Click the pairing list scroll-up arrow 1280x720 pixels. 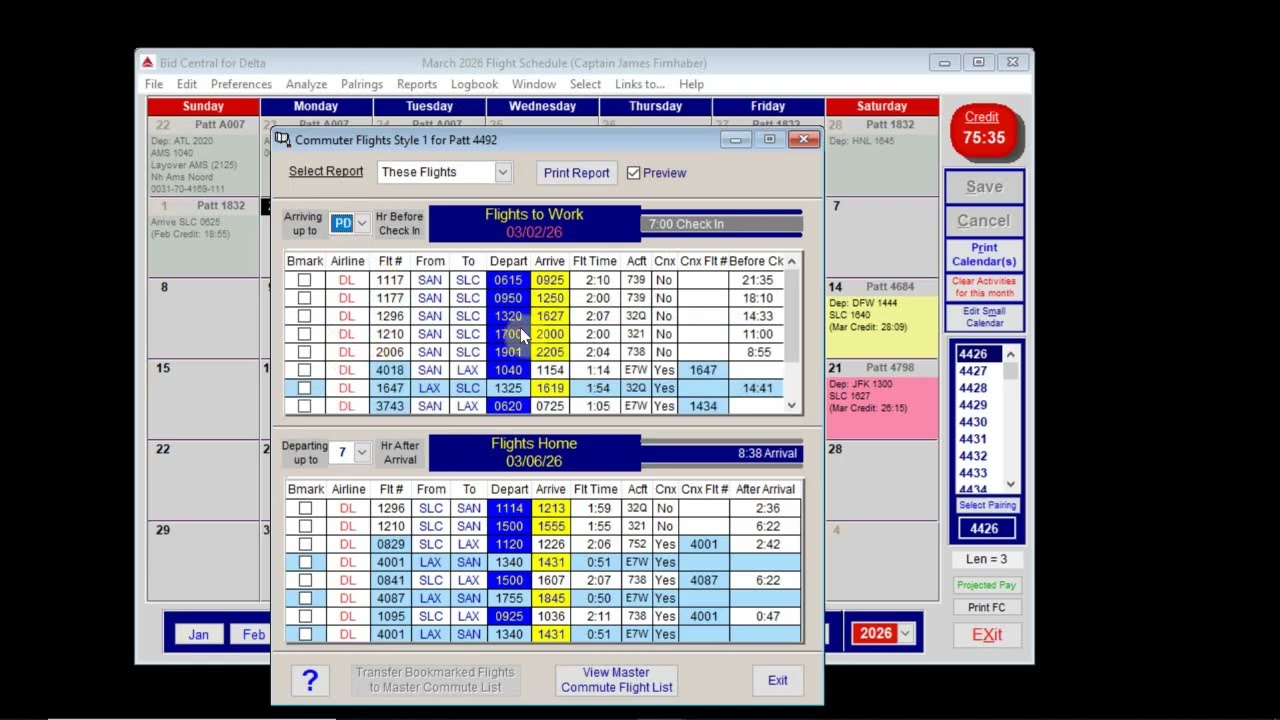tap(1010, 354)
